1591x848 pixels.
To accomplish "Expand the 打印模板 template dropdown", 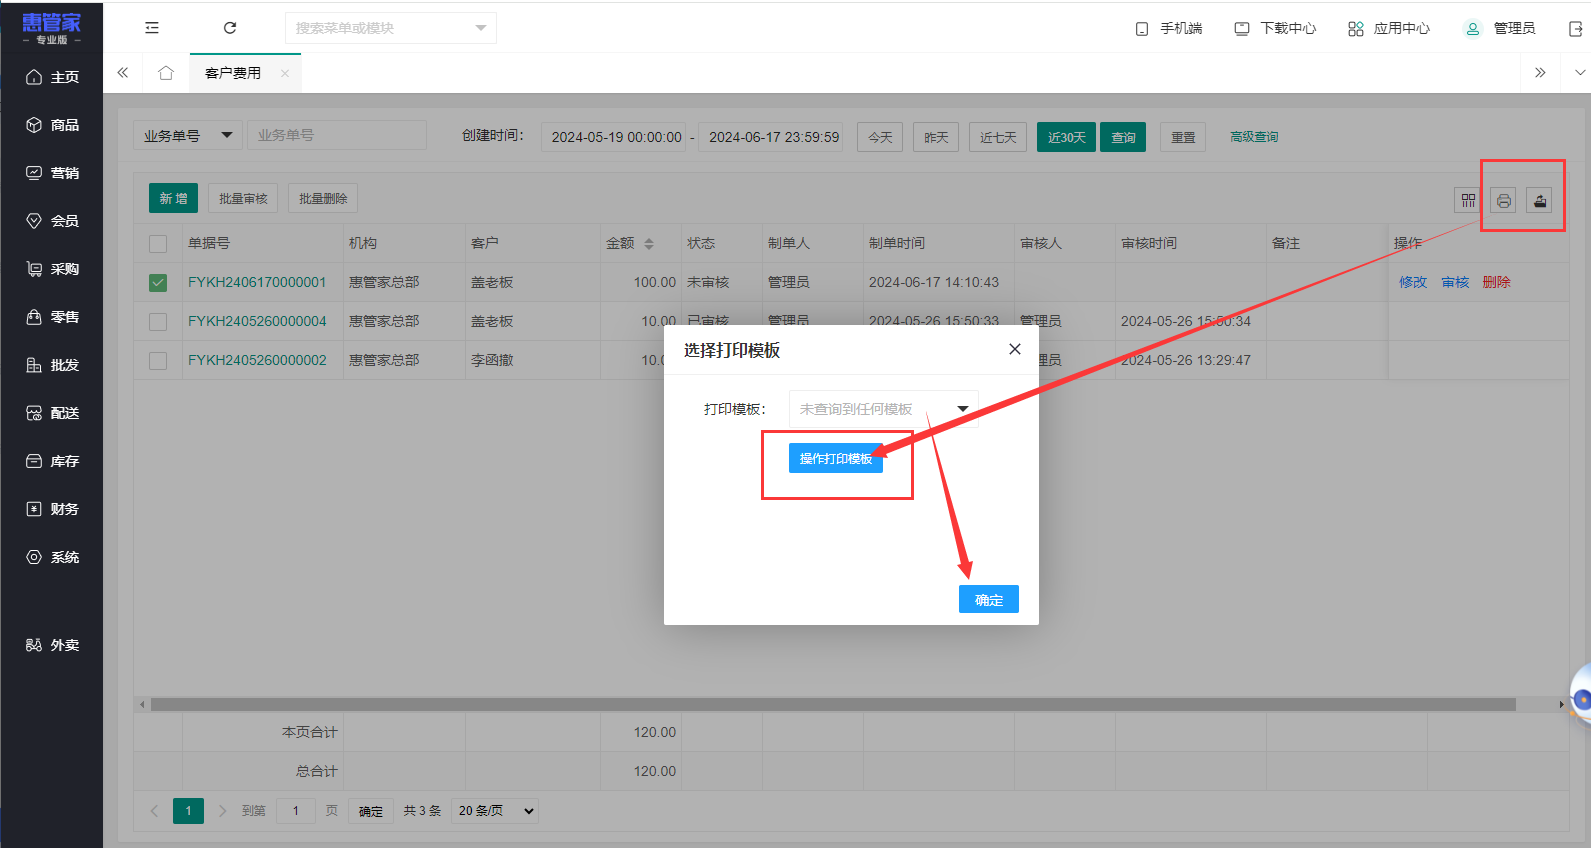I will pos(884,409).
